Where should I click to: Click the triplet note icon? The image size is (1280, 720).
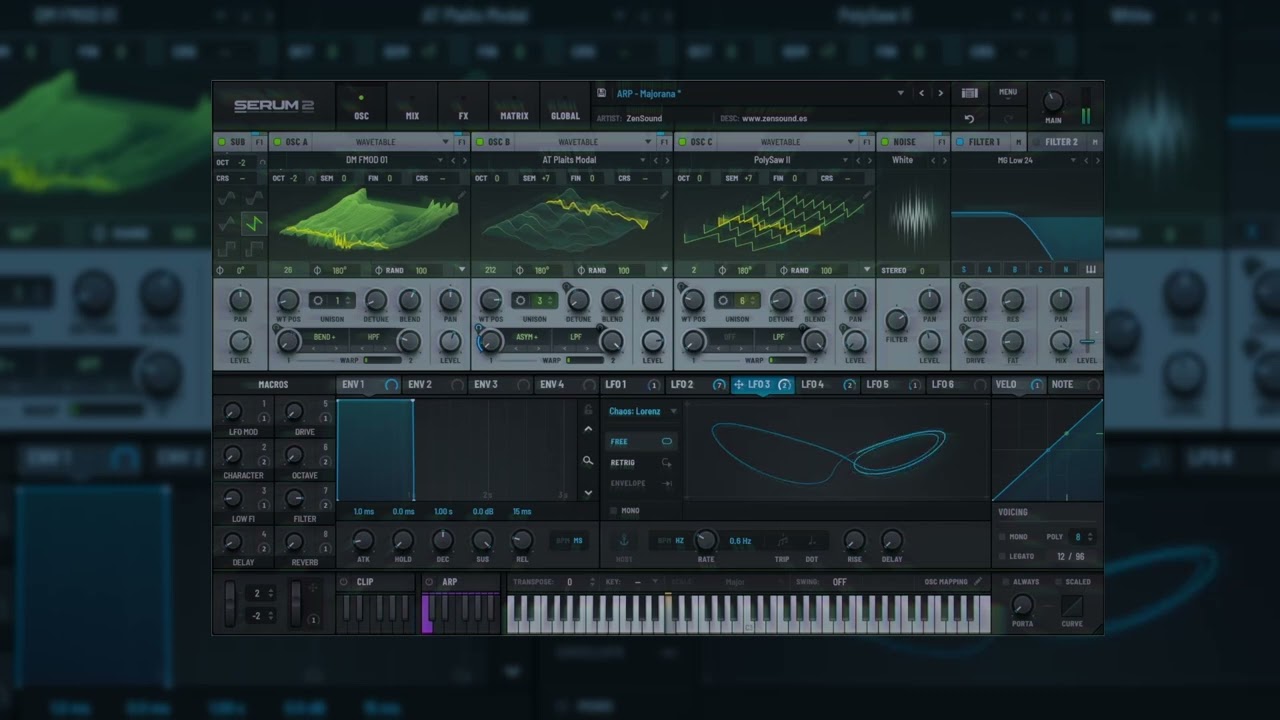coord(782,540)
